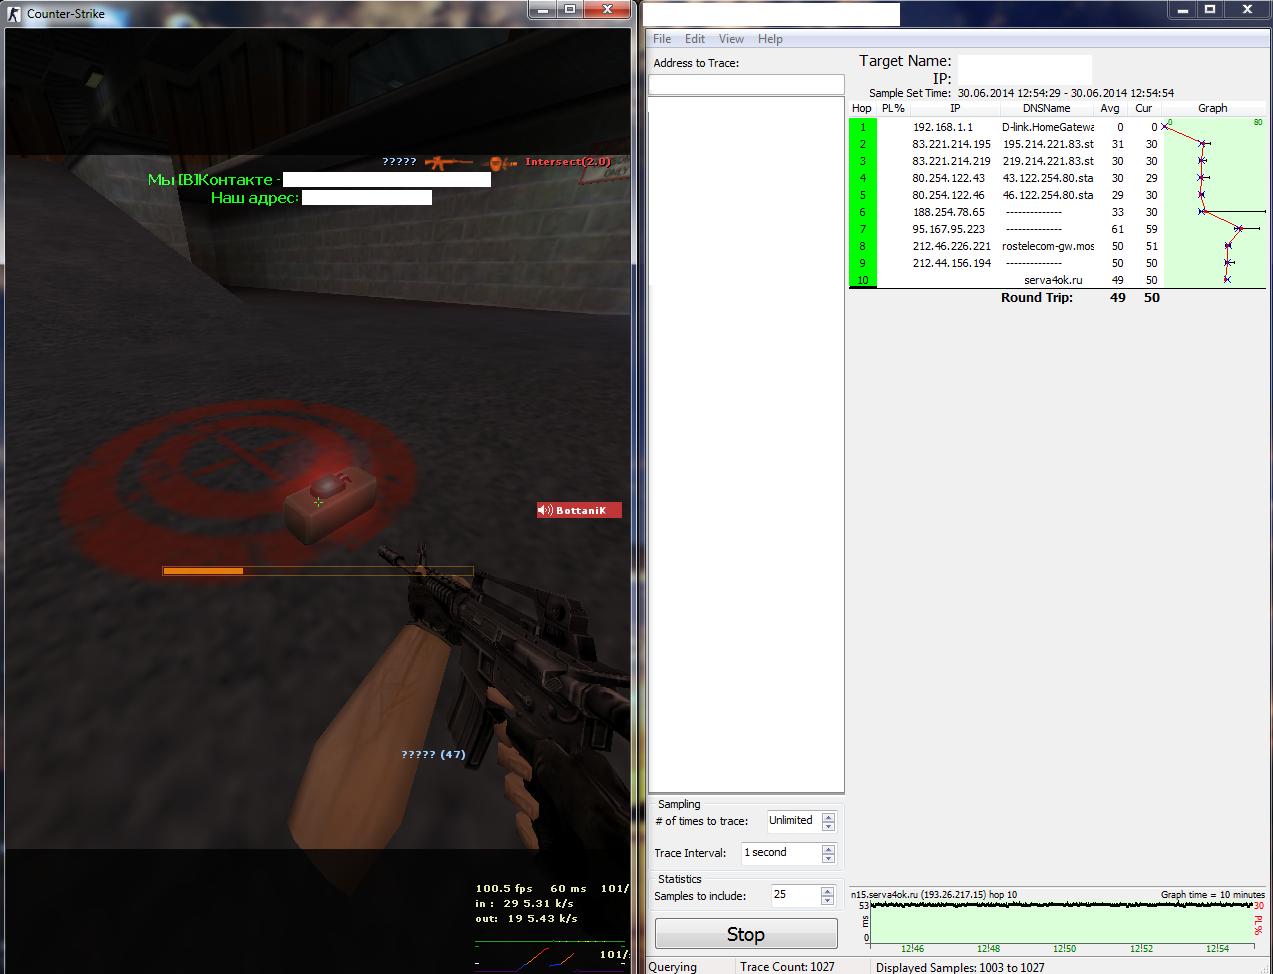The width and height of the screenshot is (1273, 974).
Task: Click the PL% column header
Action: click(x=893, y=108)
